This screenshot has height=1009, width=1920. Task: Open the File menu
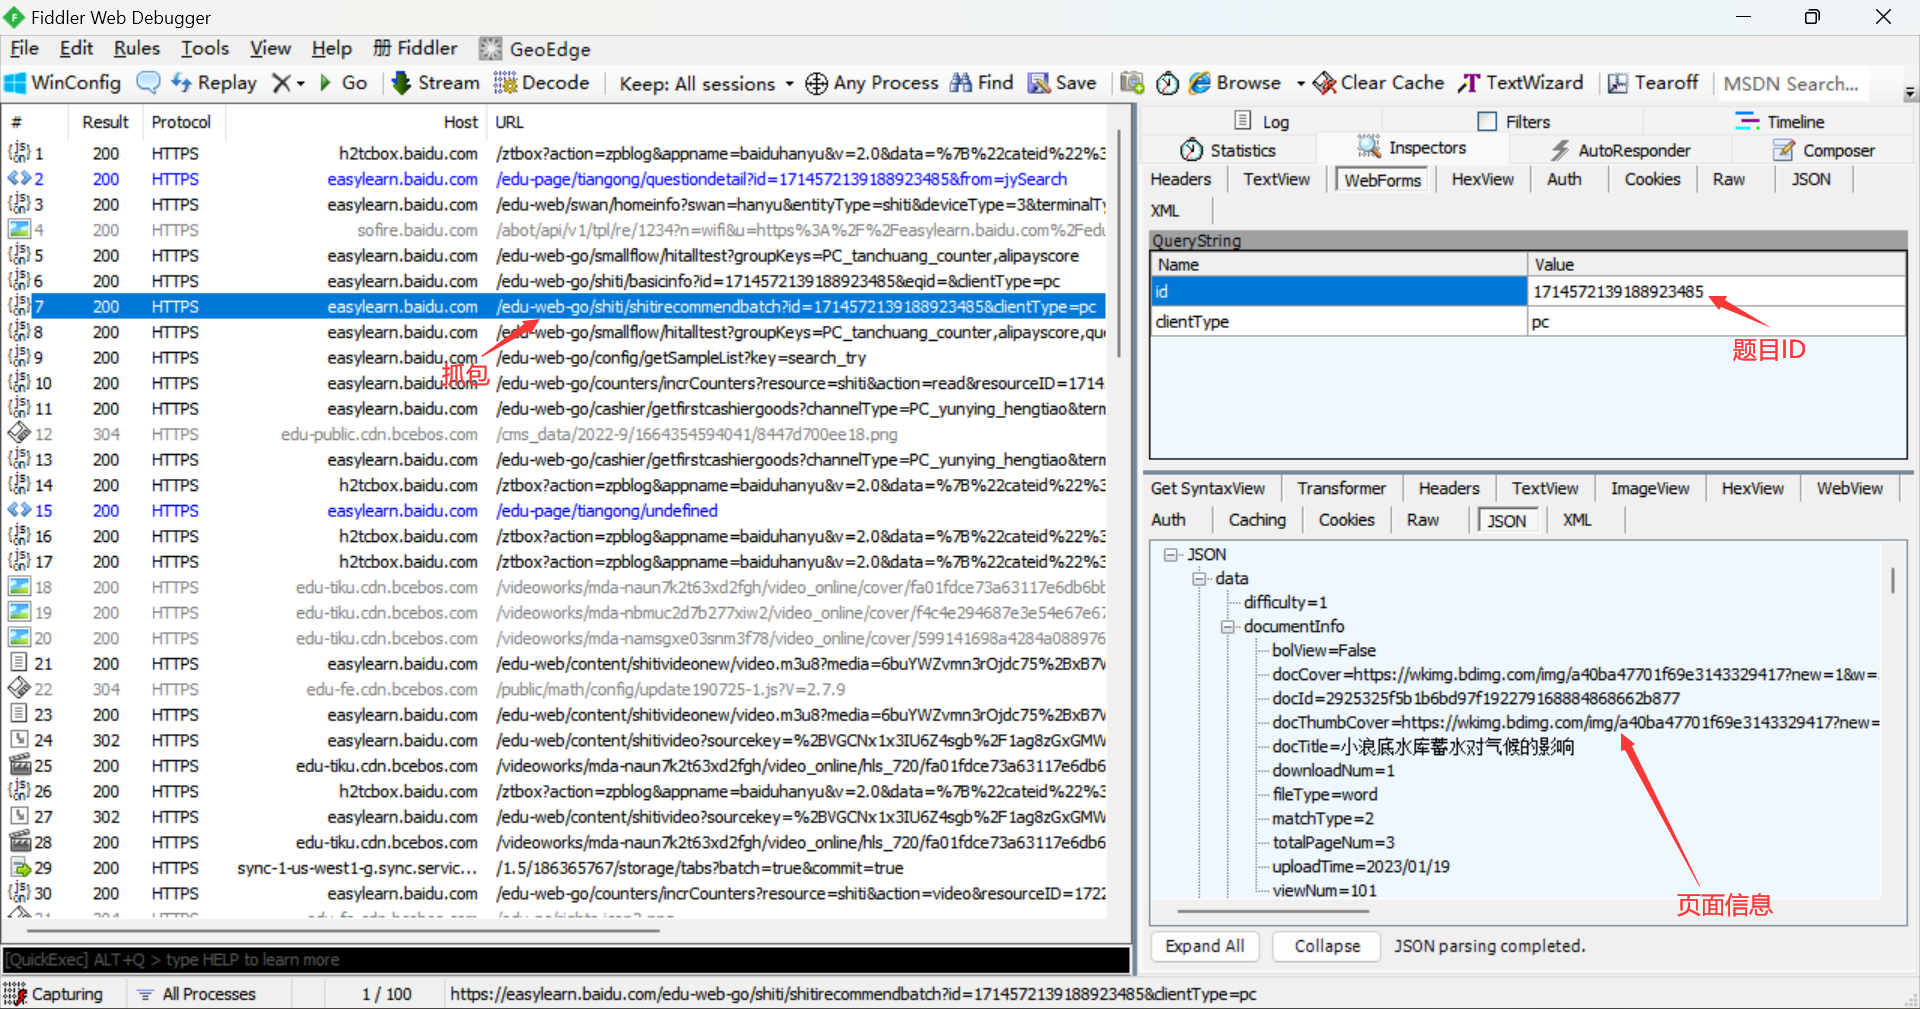[24, 48]
